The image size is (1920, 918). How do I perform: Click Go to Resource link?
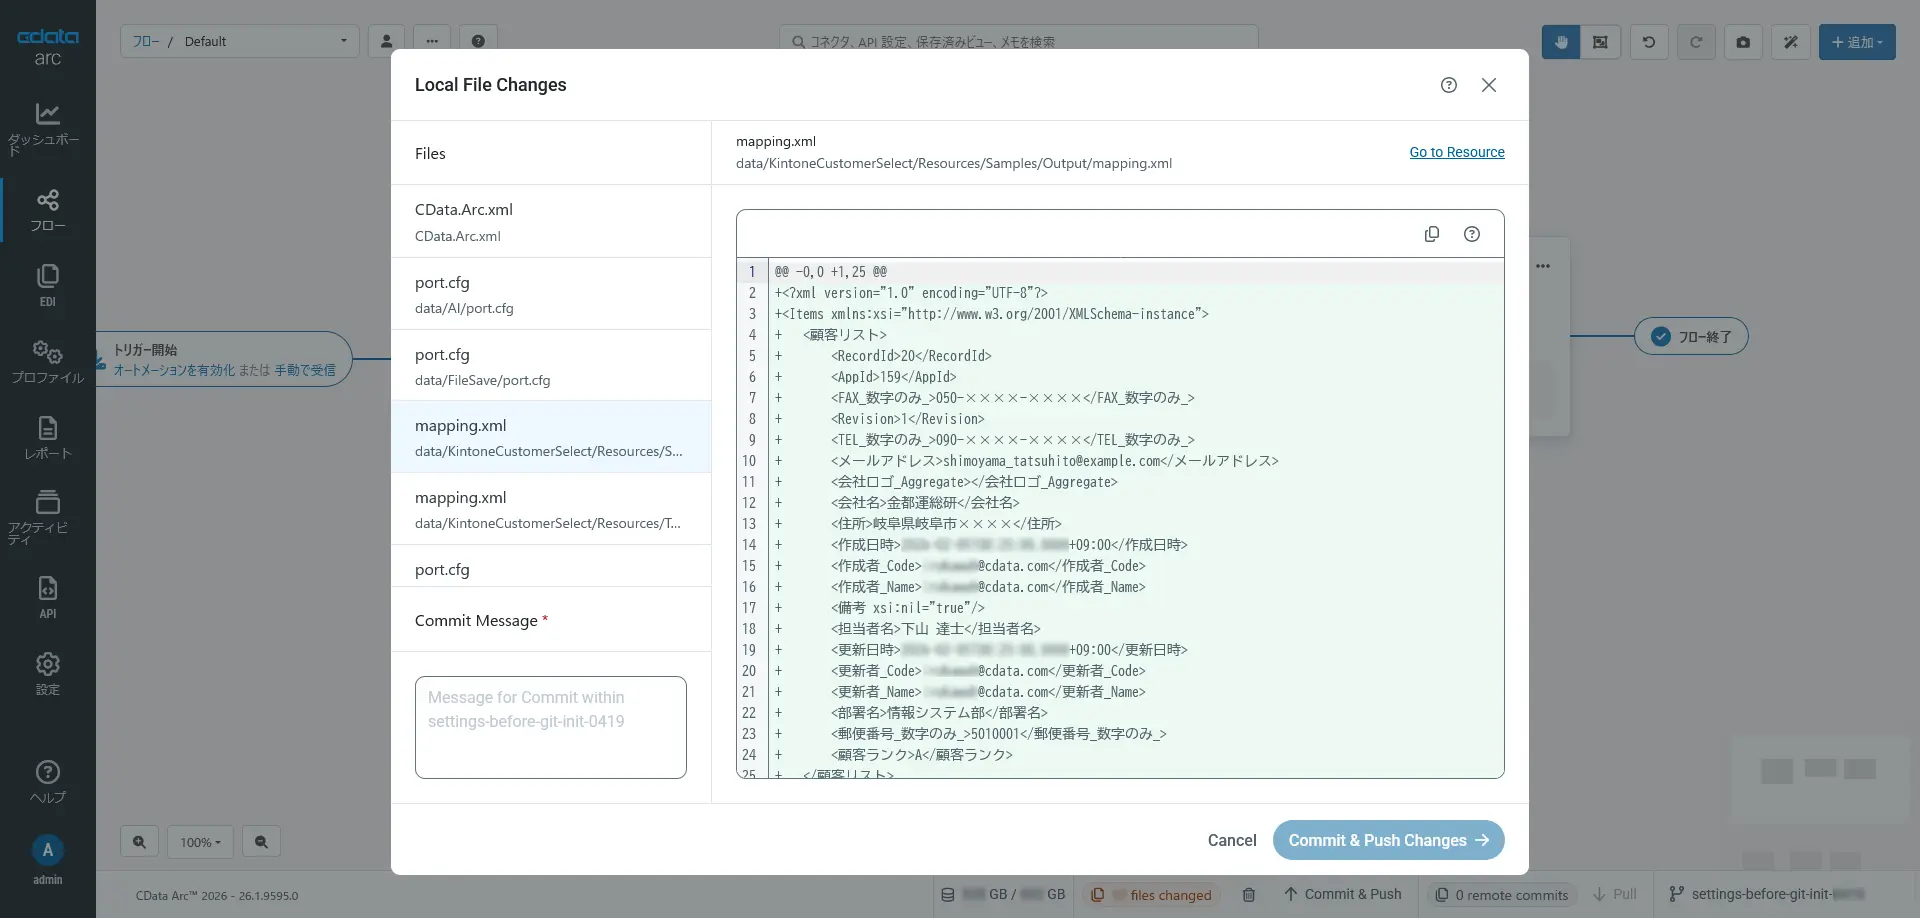pyautogui.click(x=1455, y=152)
